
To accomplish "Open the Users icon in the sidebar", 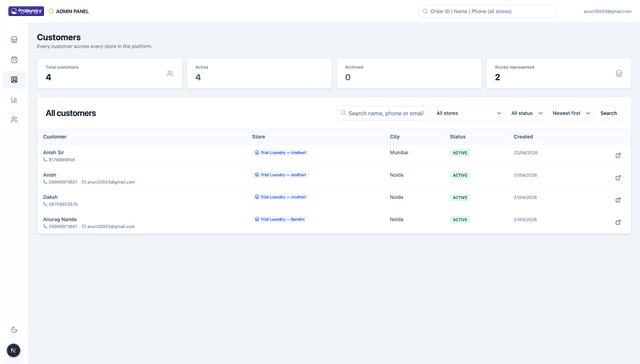I will coord(14,120).
